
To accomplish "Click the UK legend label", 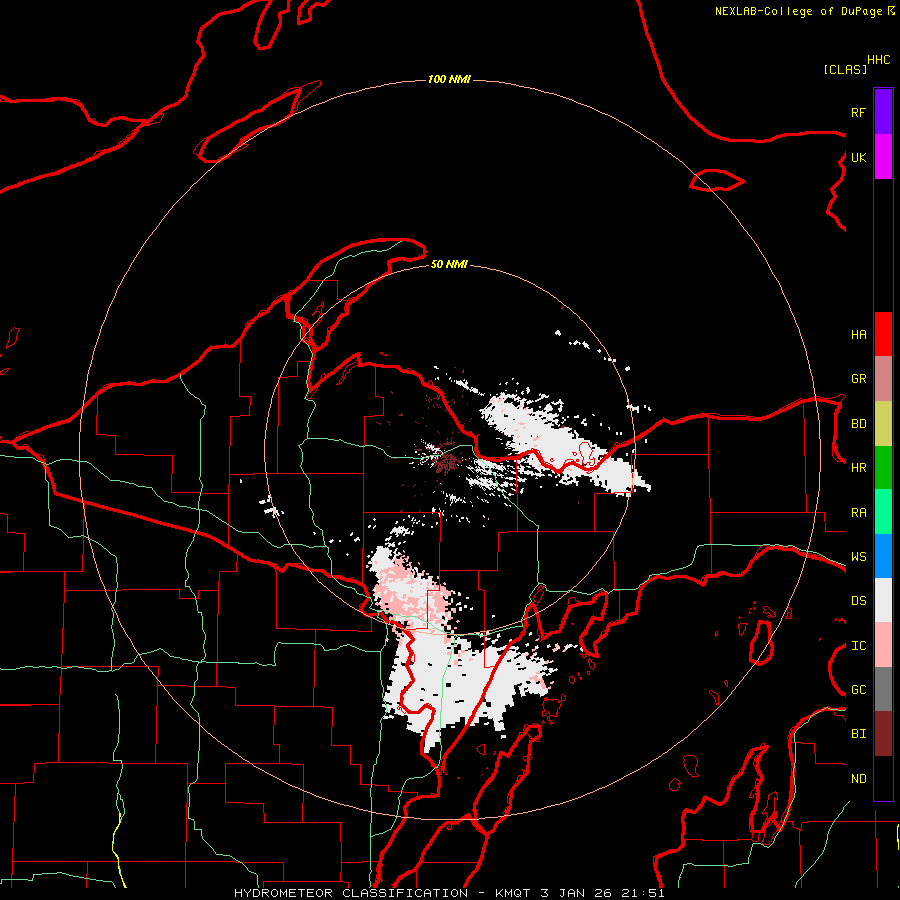I will coord(858,157).
